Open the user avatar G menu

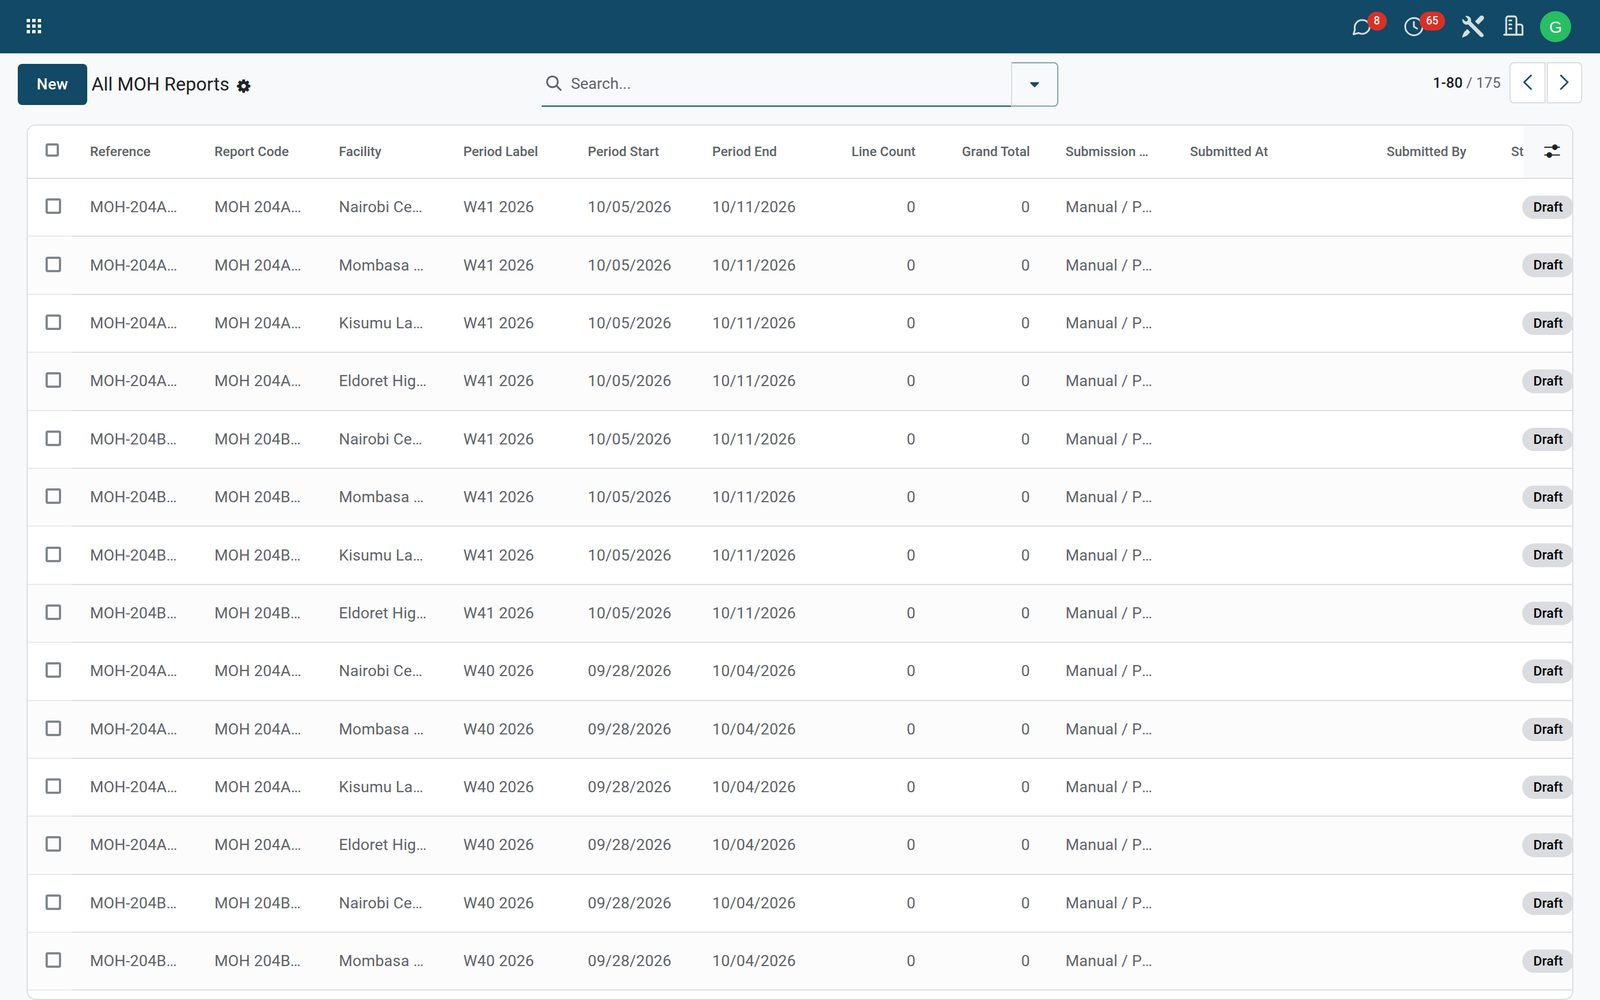point(1555,27)
